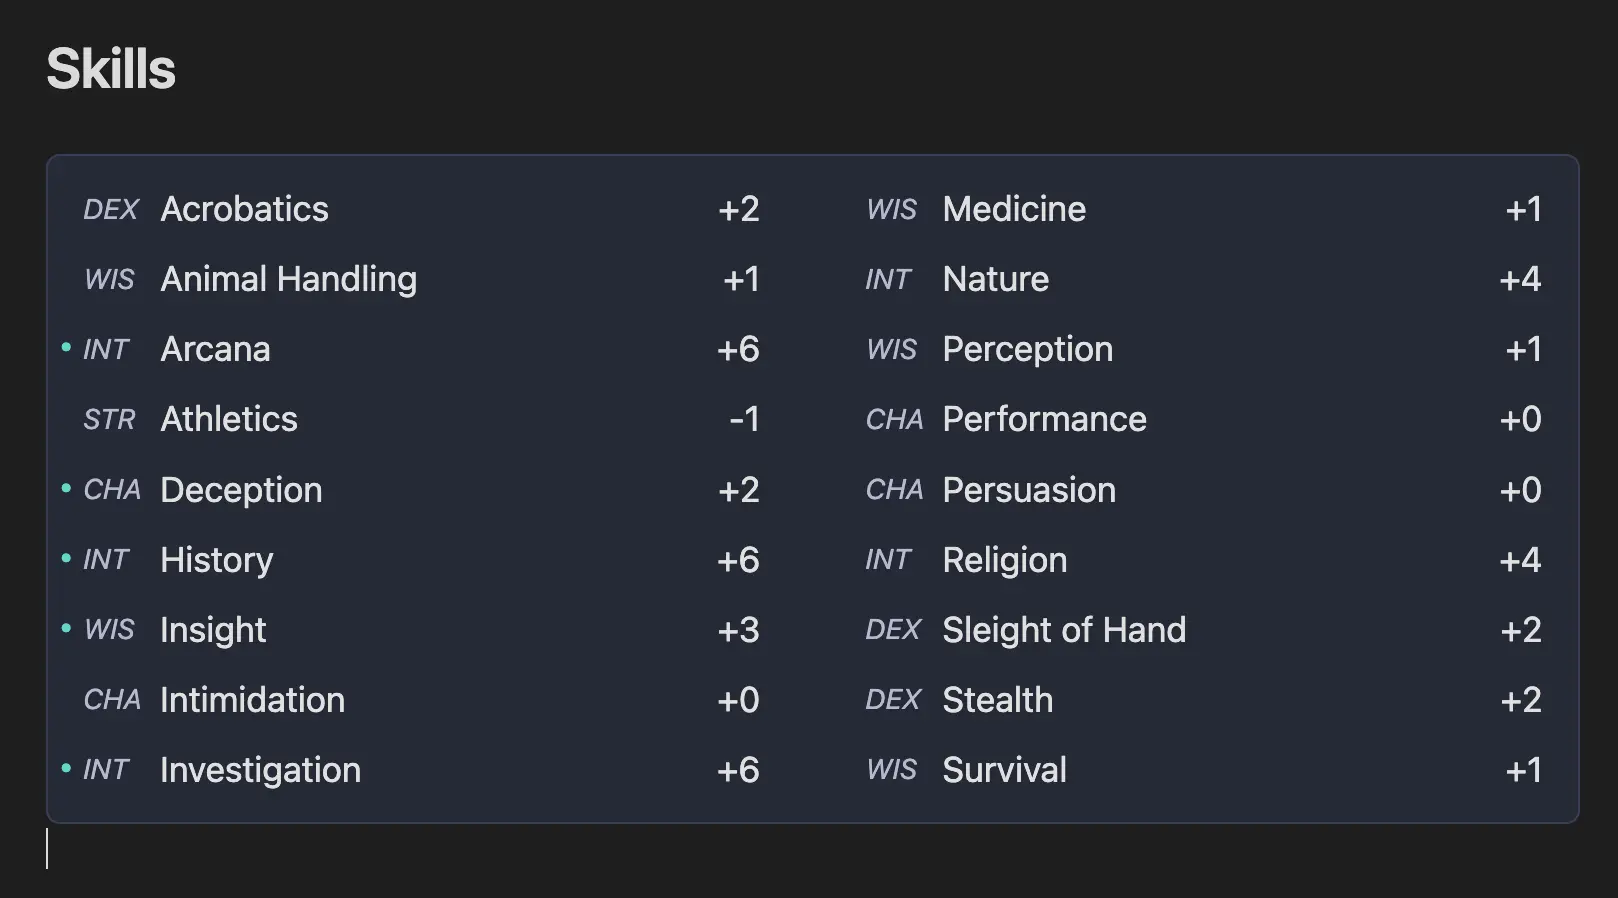Select the Persuasion skill name
Image resolution: width=1618 pixels, height=898 pixels.
[x=1029, y=490]
